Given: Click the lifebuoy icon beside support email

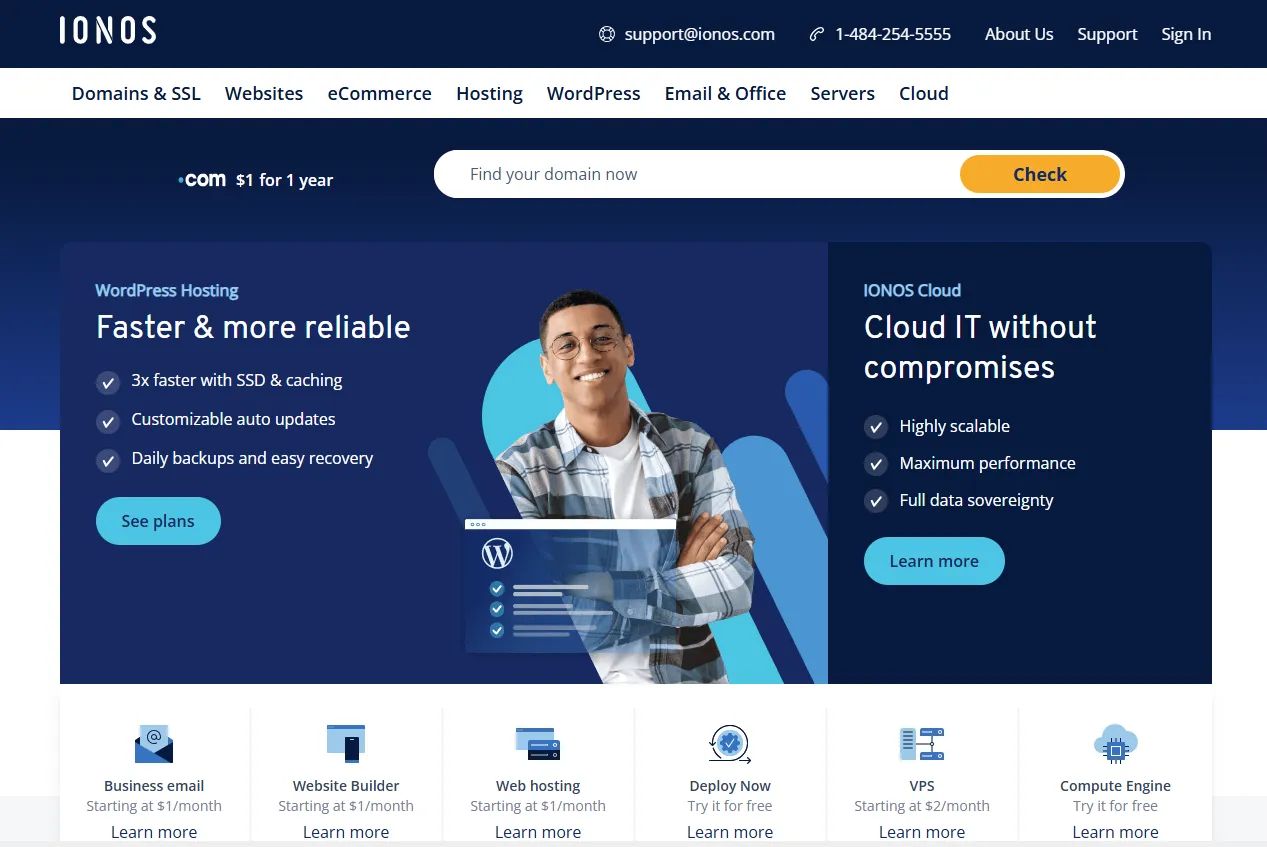Looking at the screenshot, I should (x=606, y=33).
